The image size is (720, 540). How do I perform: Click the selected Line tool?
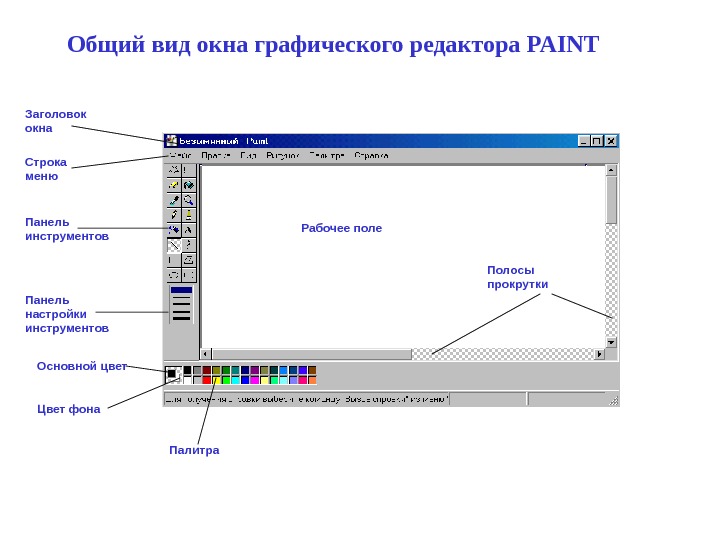(174, 245)
